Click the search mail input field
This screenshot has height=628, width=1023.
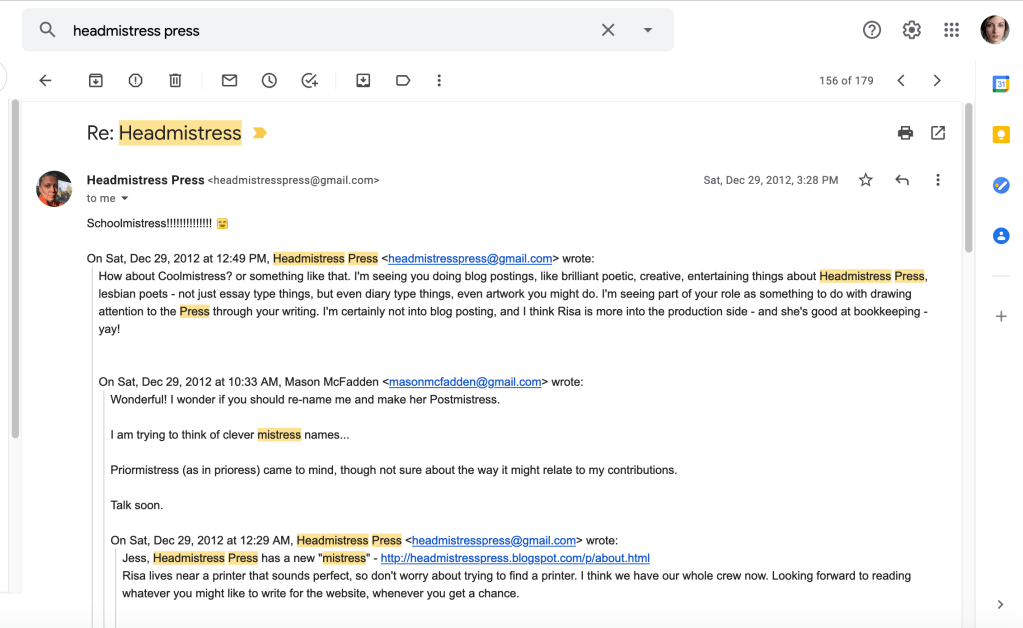coord(330,30)
